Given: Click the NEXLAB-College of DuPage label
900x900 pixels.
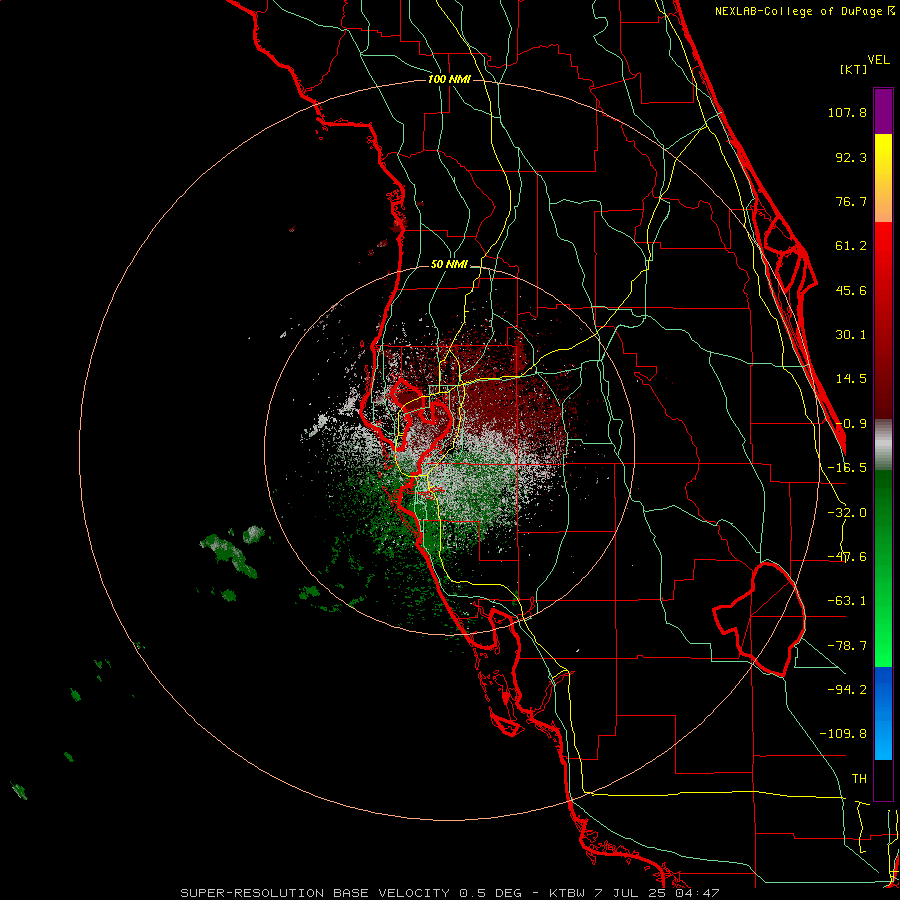Looking at the screenshot, I should (x=804, y=11).
